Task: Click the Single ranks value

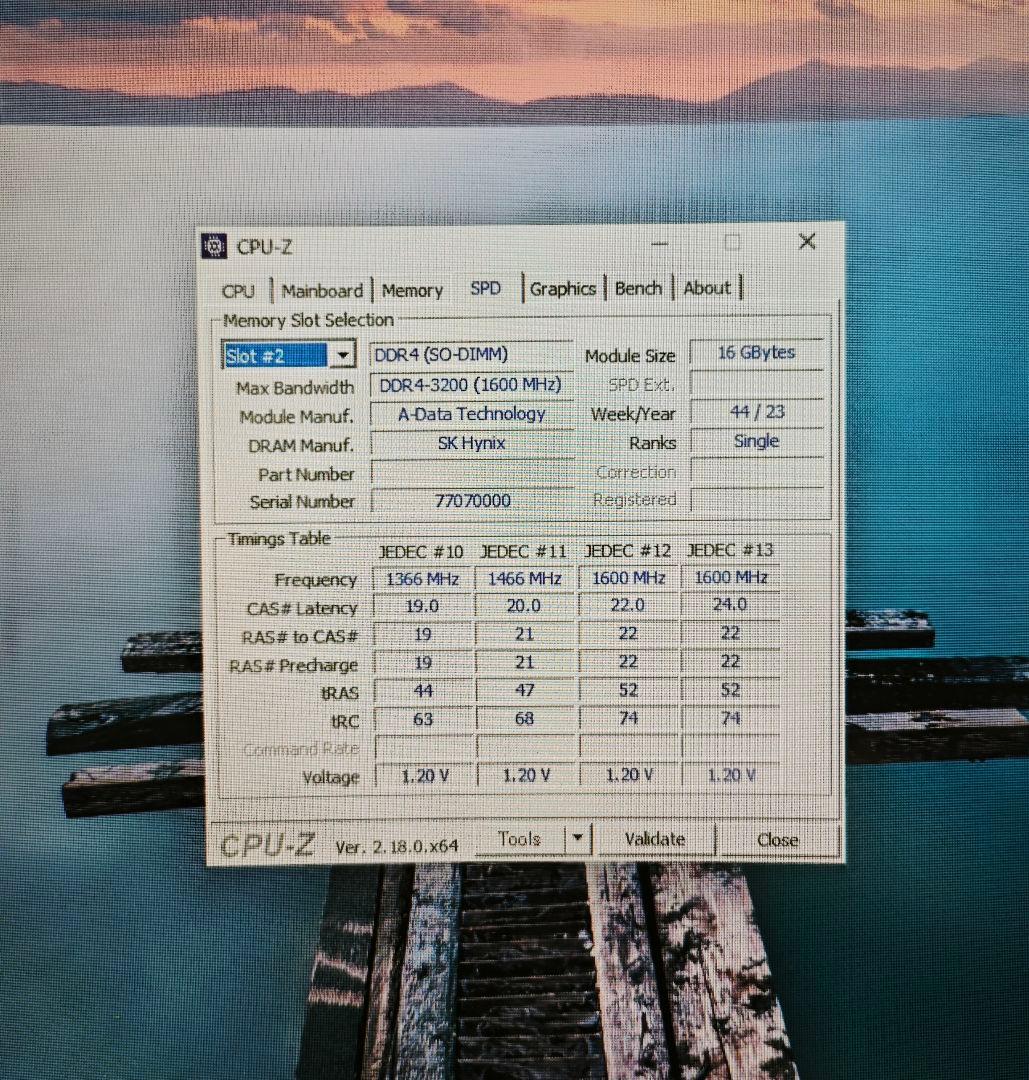Action: pos(756,441)
